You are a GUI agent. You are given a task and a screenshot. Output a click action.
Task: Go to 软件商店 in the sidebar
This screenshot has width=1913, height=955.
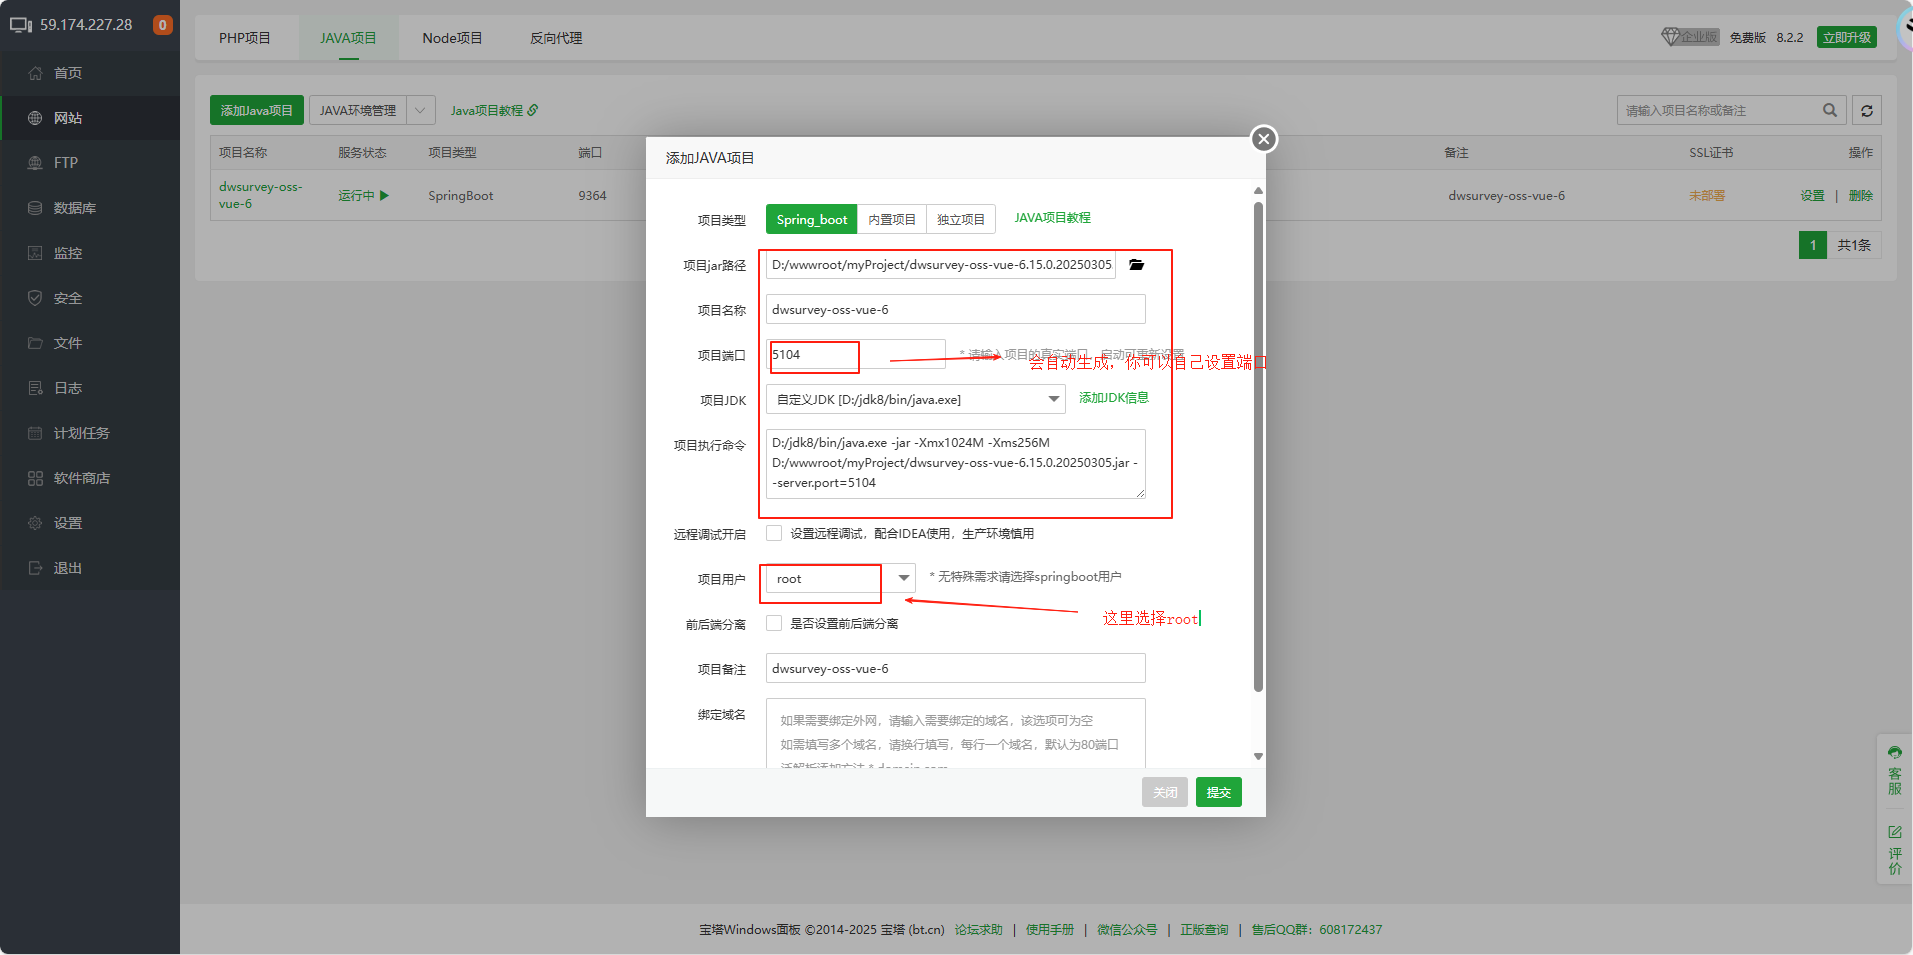pos(81,478)
